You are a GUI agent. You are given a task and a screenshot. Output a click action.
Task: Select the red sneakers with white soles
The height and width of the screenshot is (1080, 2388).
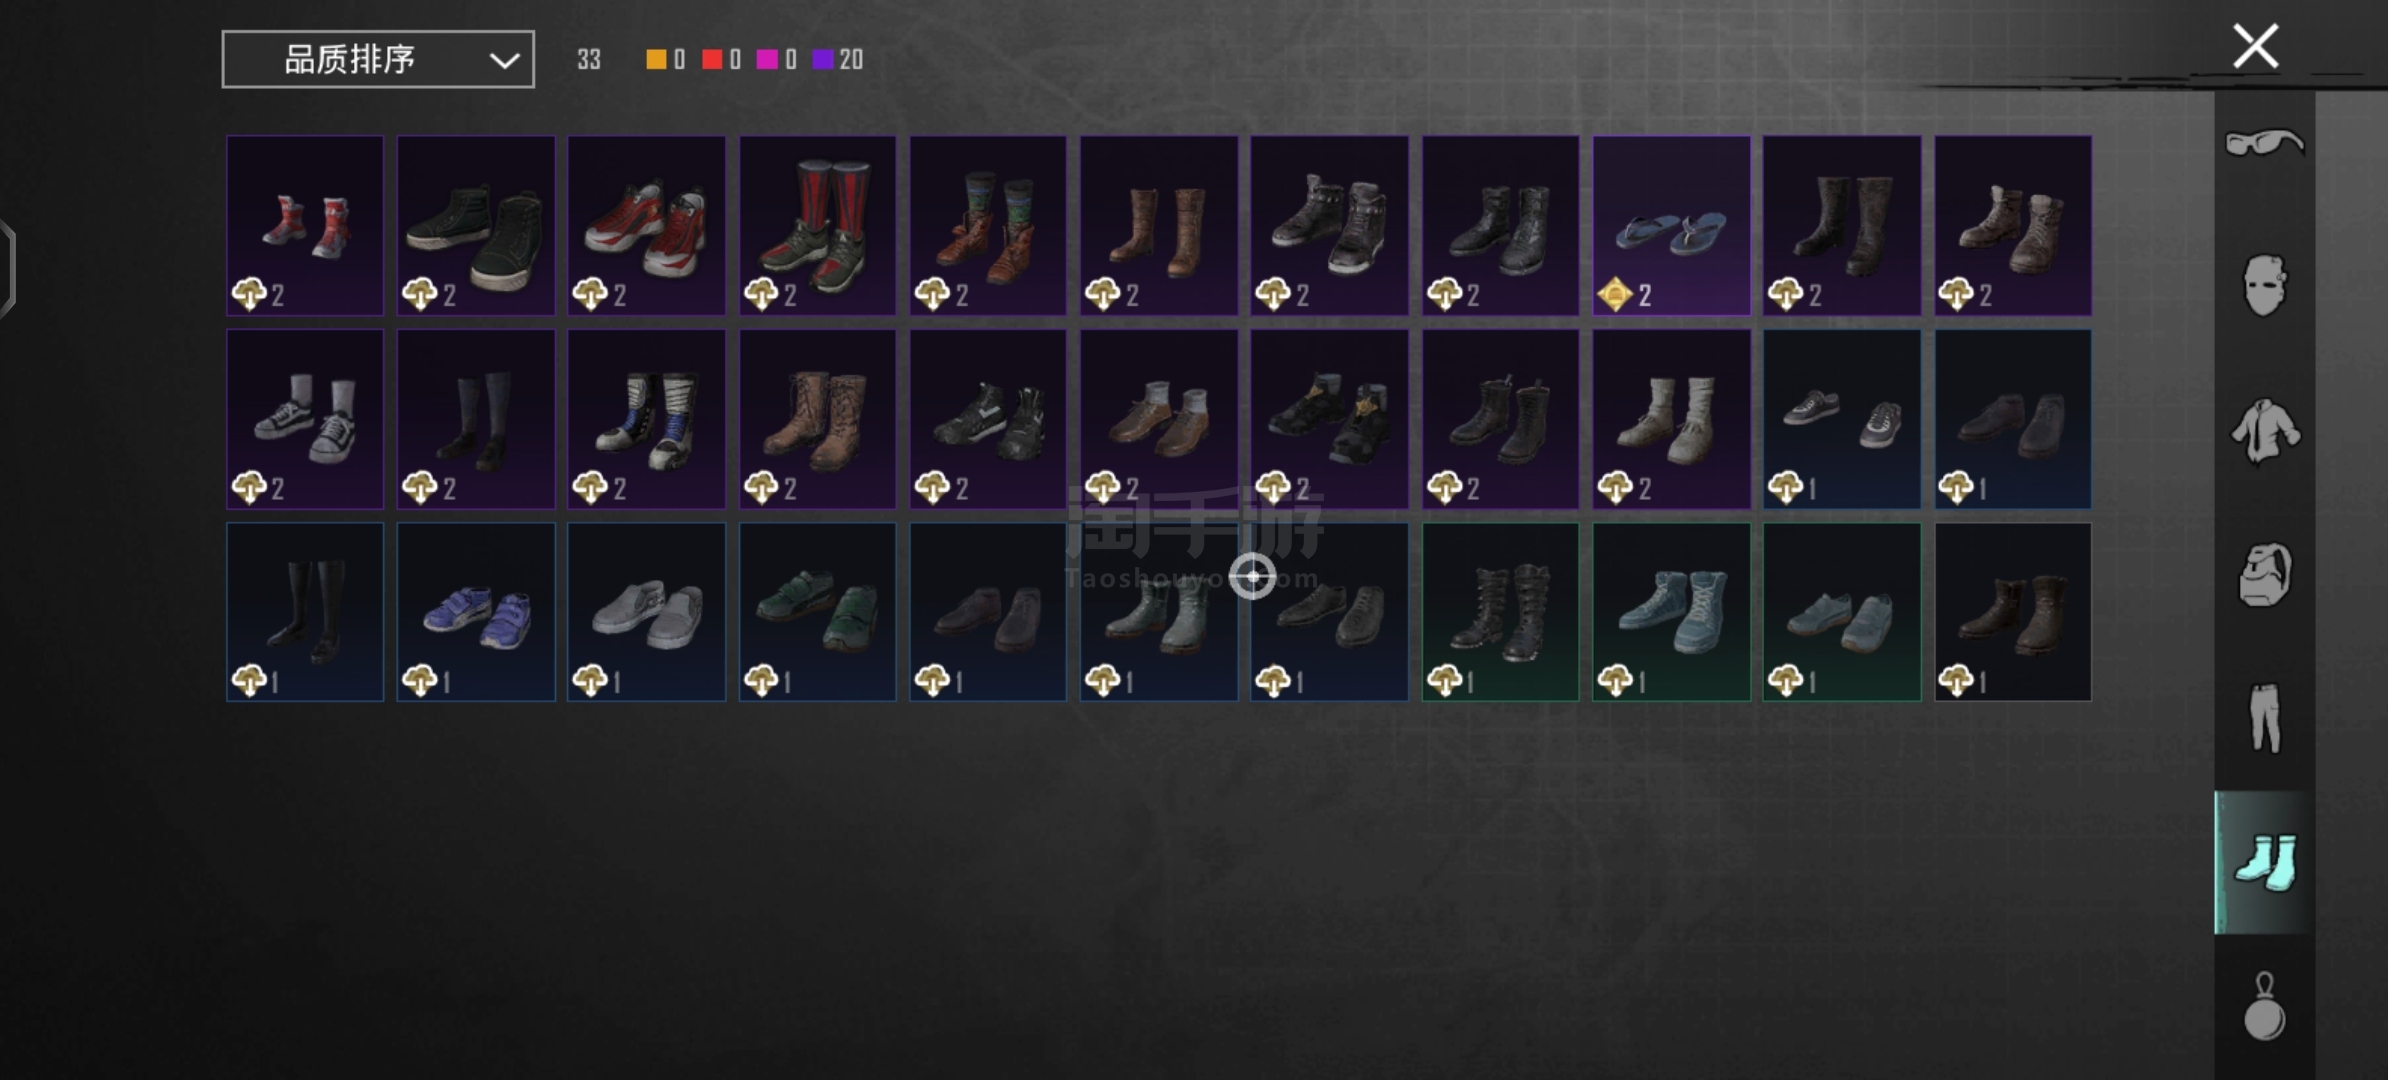point(647,226)
